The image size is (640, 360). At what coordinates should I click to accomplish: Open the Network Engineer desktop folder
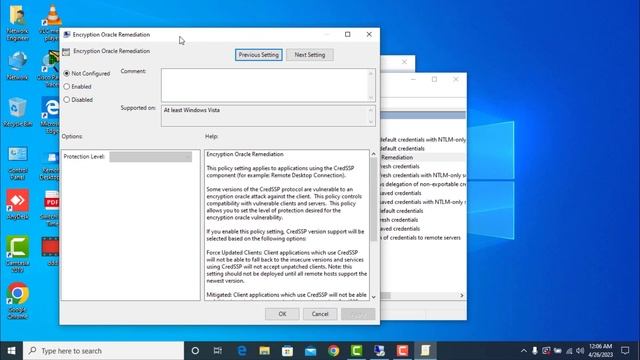[18, 22]
